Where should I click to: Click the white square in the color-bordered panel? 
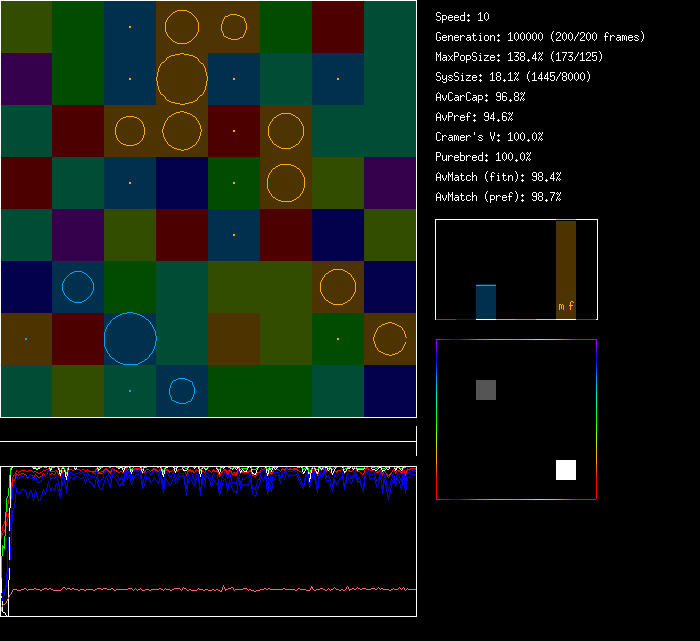(566, 470)
